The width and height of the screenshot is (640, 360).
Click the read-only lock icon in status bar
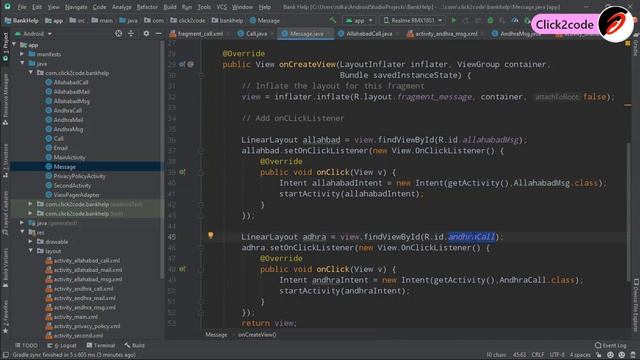598,355
